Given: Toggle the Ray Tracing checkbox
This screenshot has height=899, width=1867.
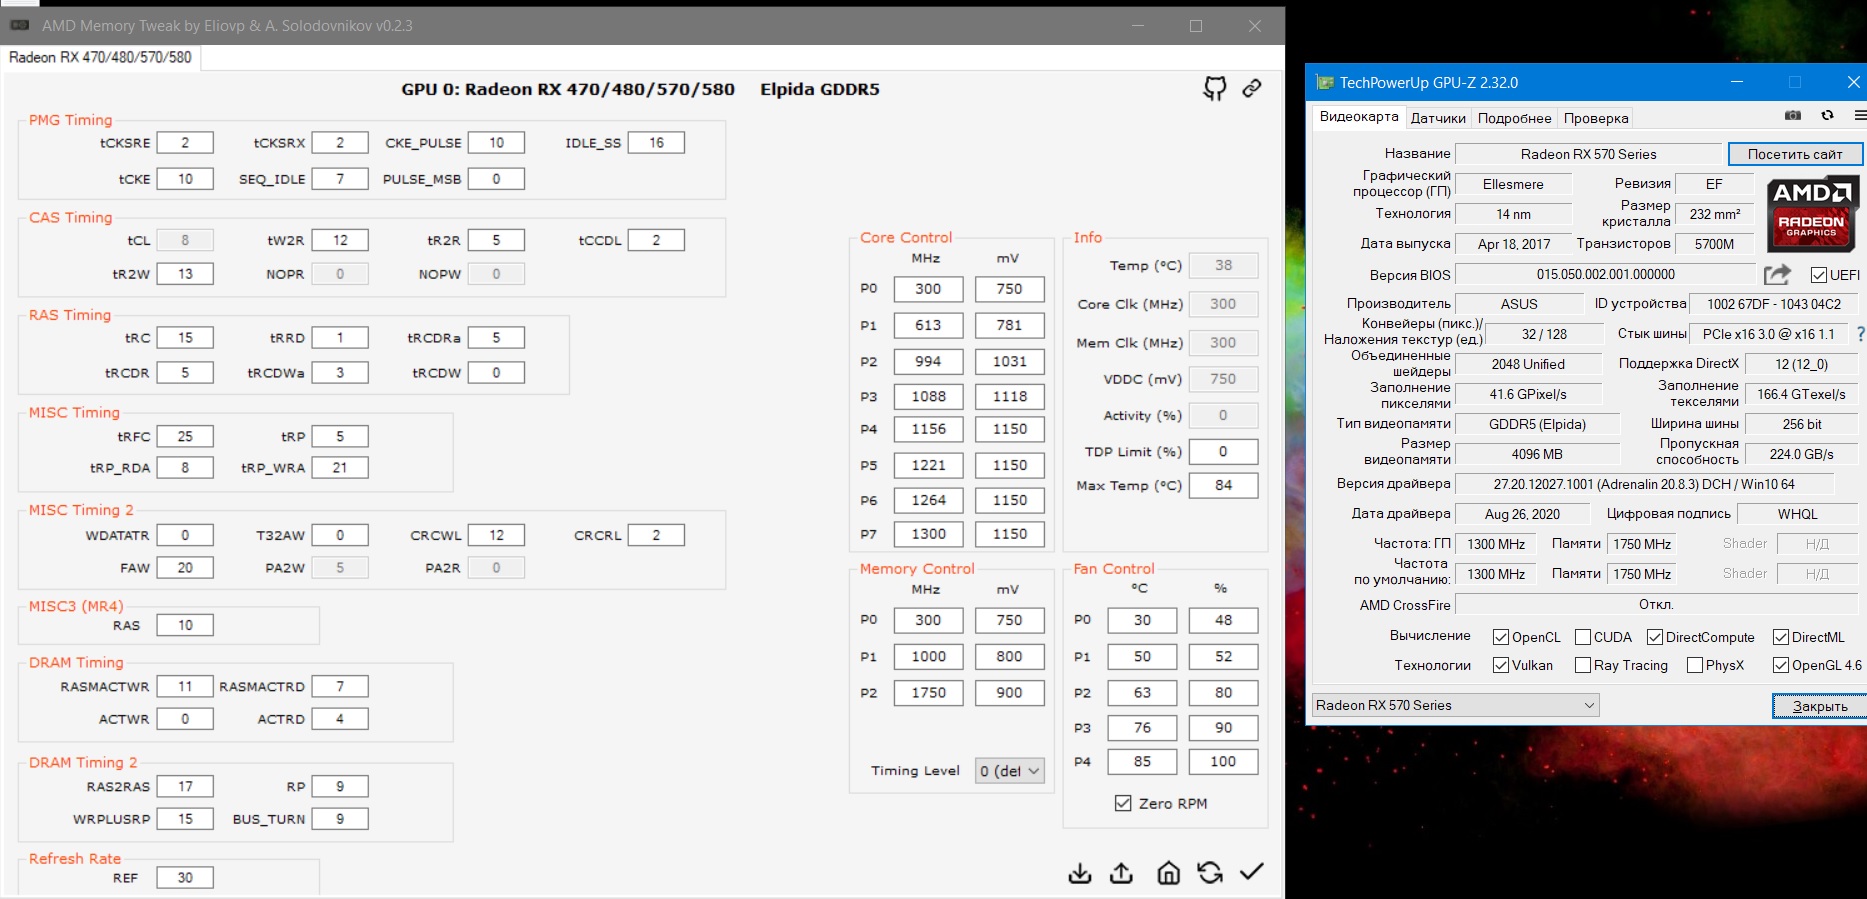Looking at the screenshot, I should (1583, 665).
